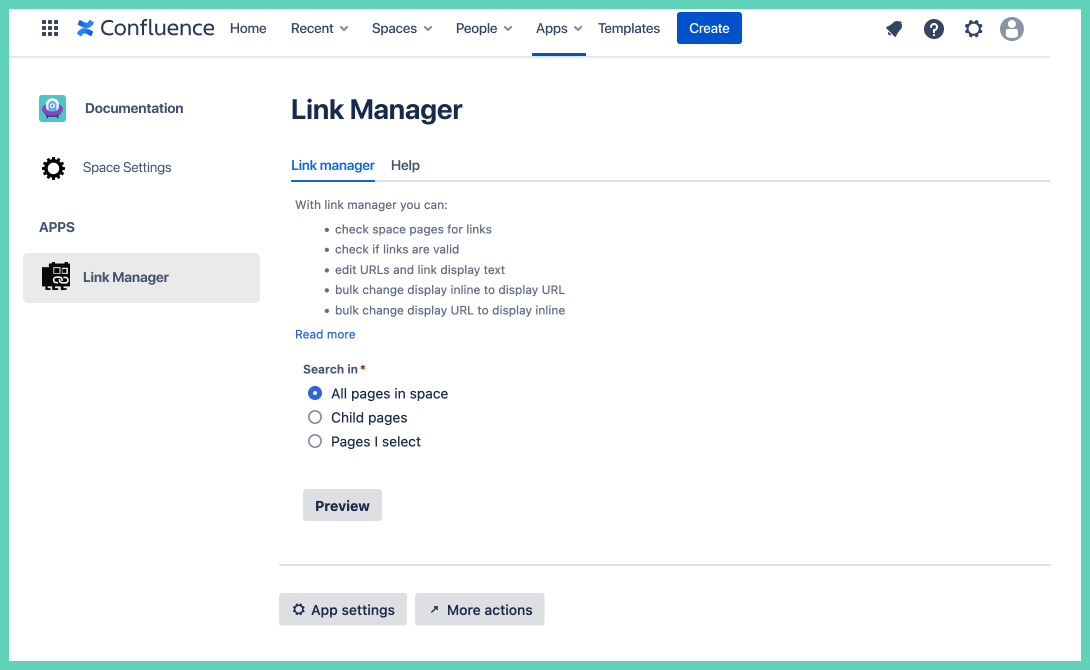
Task: Open the Recent dropdown menu
Action: pos(319,29)
